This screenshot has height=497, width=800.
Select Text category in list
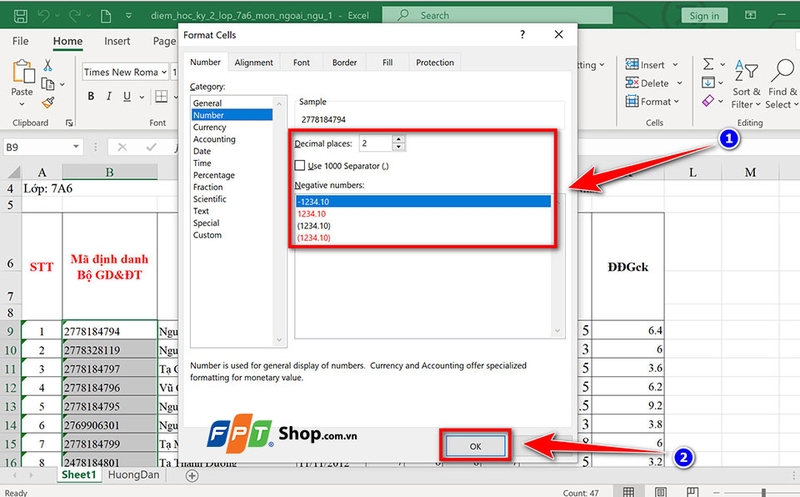point(232,211)
